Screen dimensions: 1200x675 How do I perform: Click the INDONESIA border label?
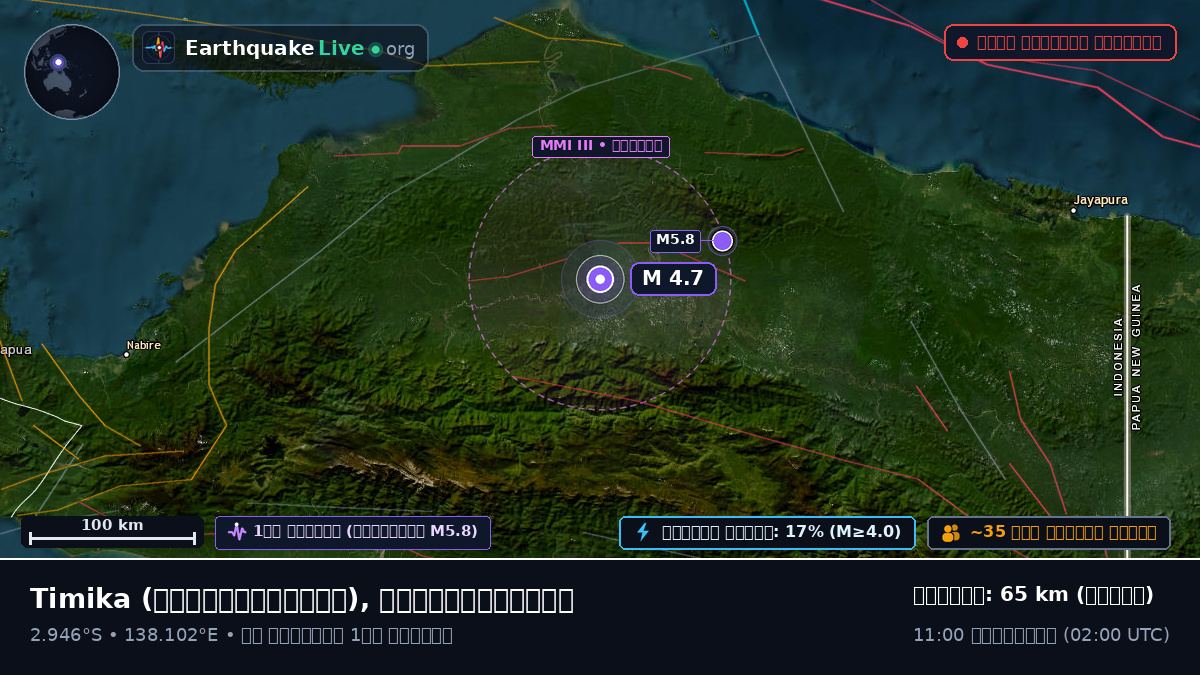click(x=1118, y=357)
